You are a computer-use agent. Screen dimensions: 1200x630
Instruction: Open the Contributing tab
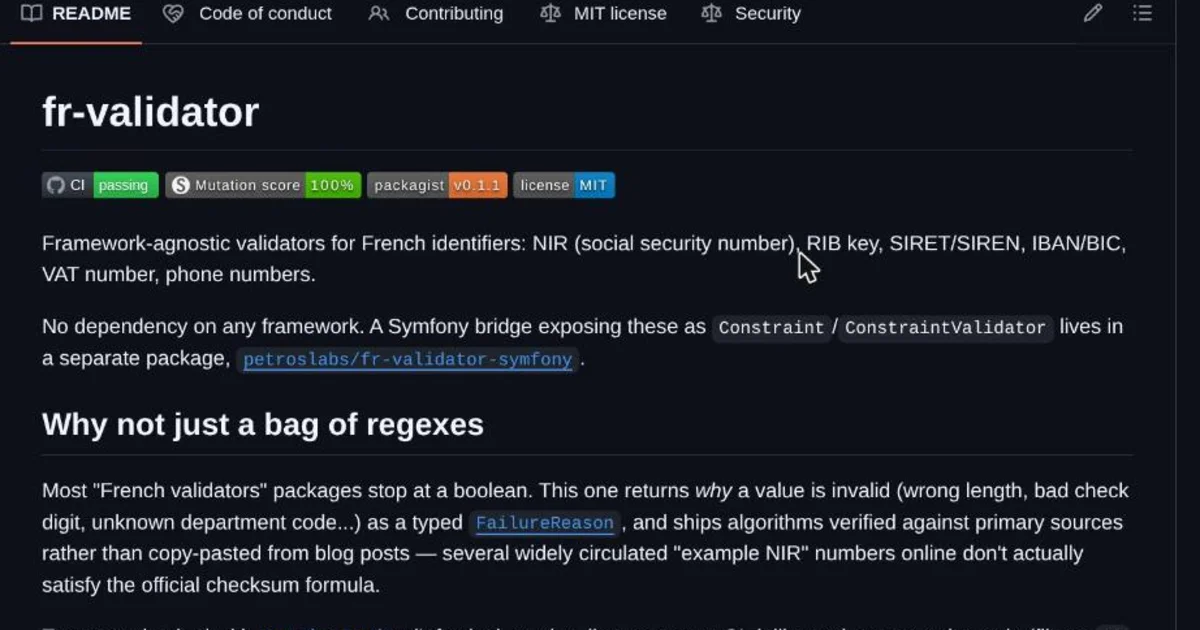pyautogui.click(x=436, y=14)
